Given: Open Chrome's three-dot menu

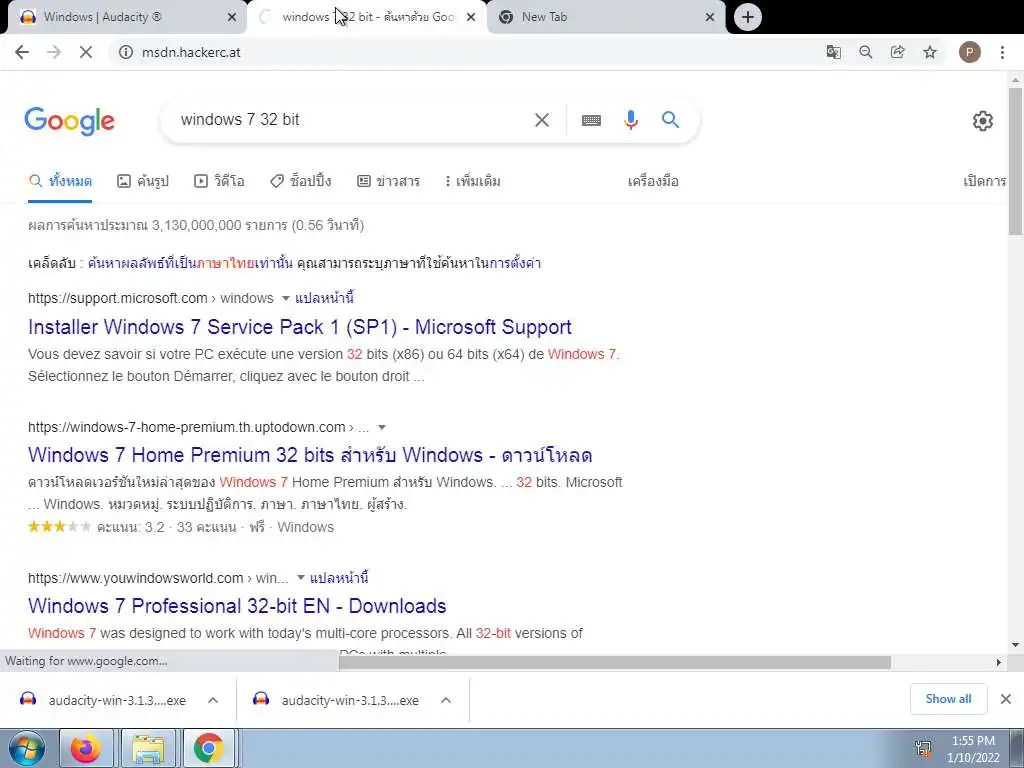Looking at the screenshot, I should point(1002,52).
